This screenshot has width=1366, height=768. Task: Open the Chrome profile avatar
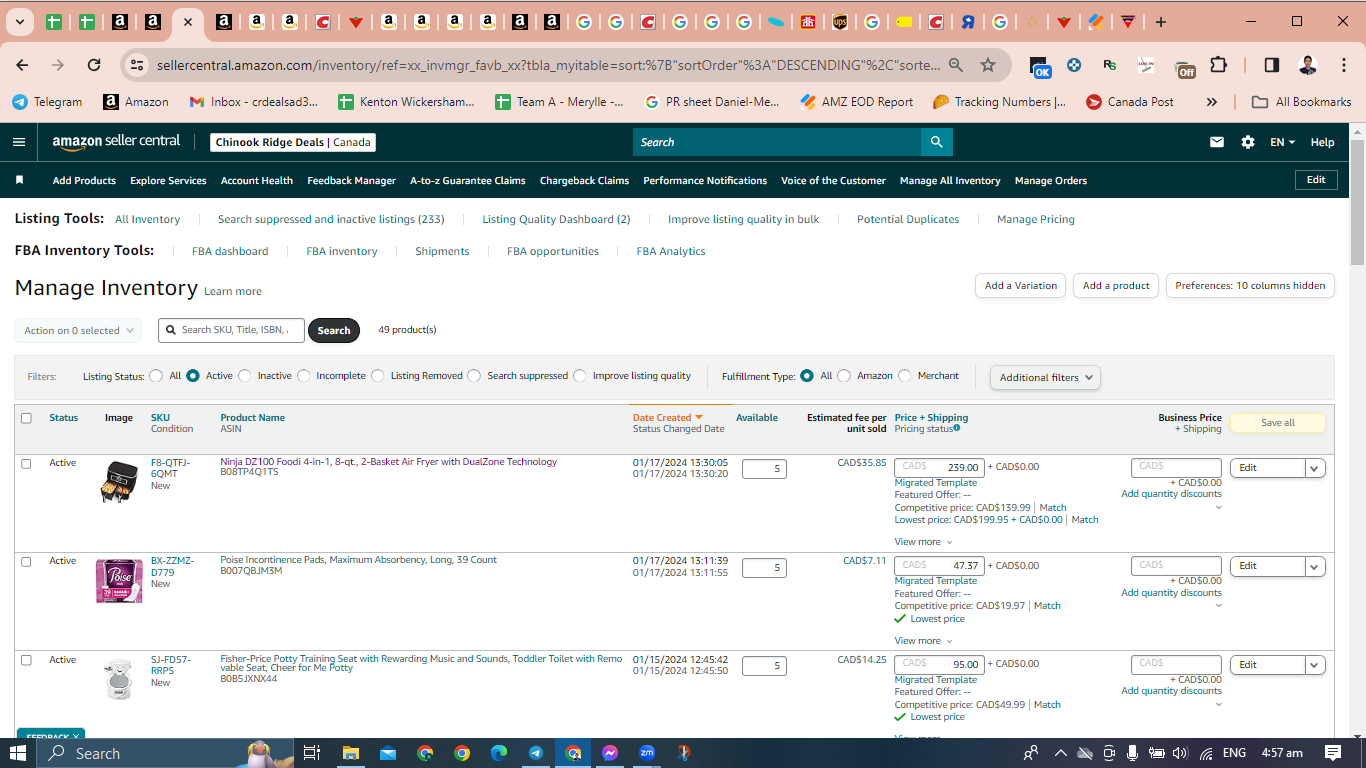coord(1307,65)
